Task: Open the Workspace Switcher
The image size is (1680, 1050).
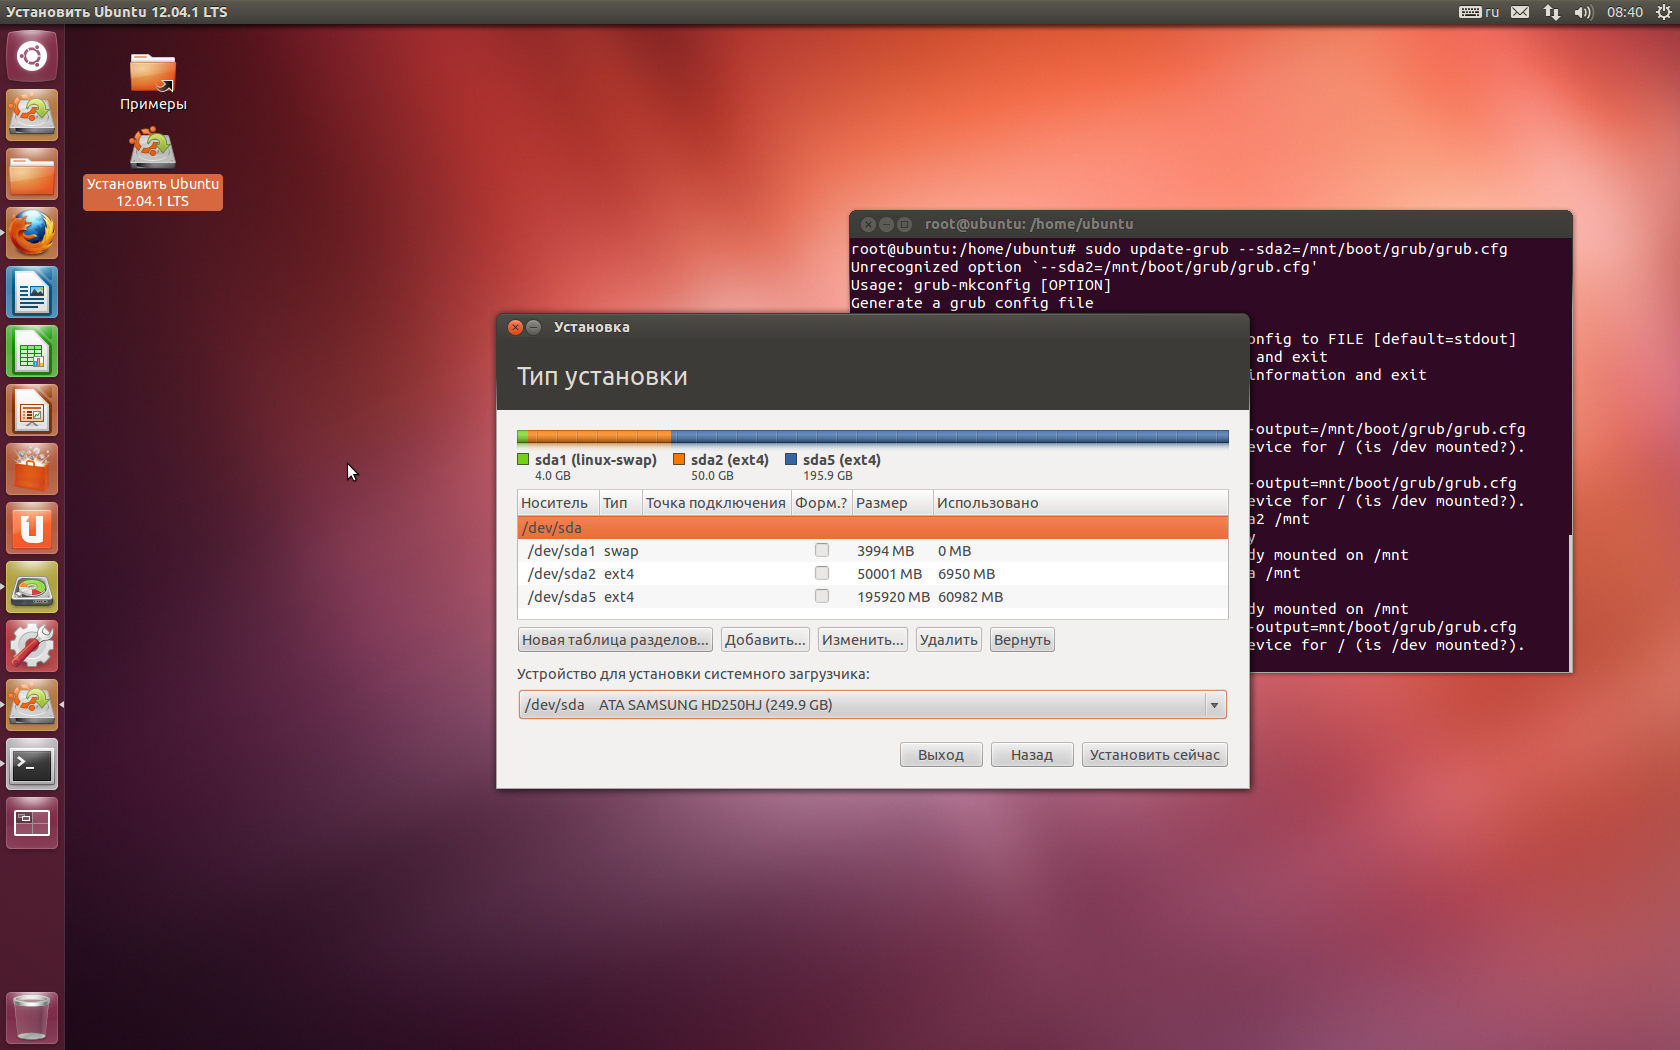Action: (32, 824)
